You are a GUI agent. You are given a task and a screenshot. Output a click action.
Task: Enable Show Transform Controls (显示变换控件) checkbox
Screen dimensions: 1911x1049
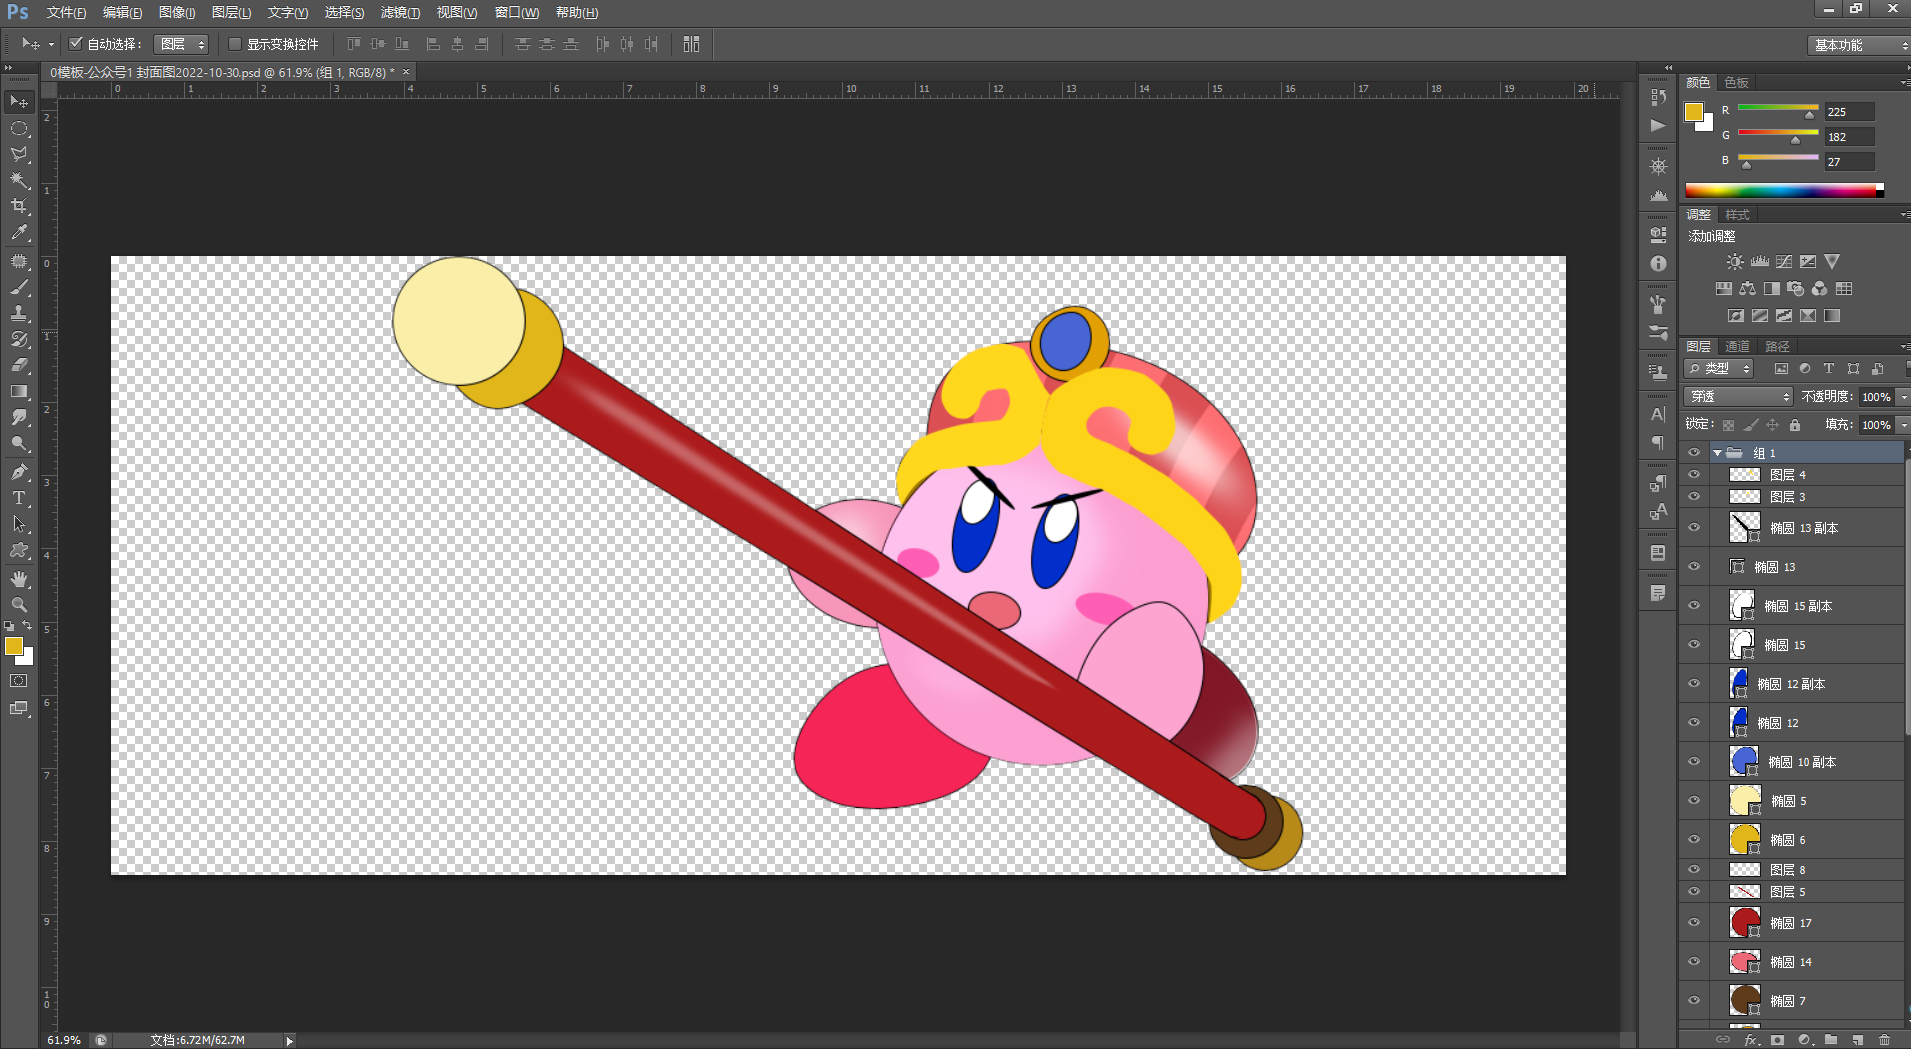(235, 44)
